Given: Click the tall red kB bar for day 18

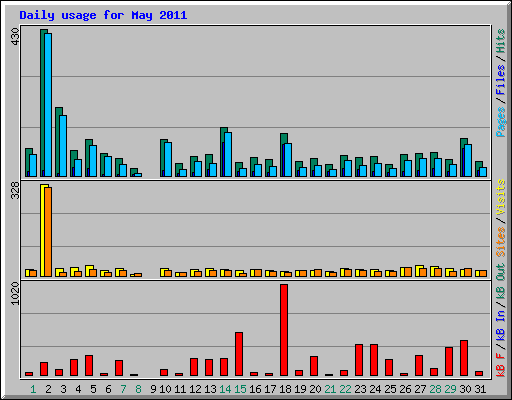Looking at the screenshot, I should click(x=284, y=330).
